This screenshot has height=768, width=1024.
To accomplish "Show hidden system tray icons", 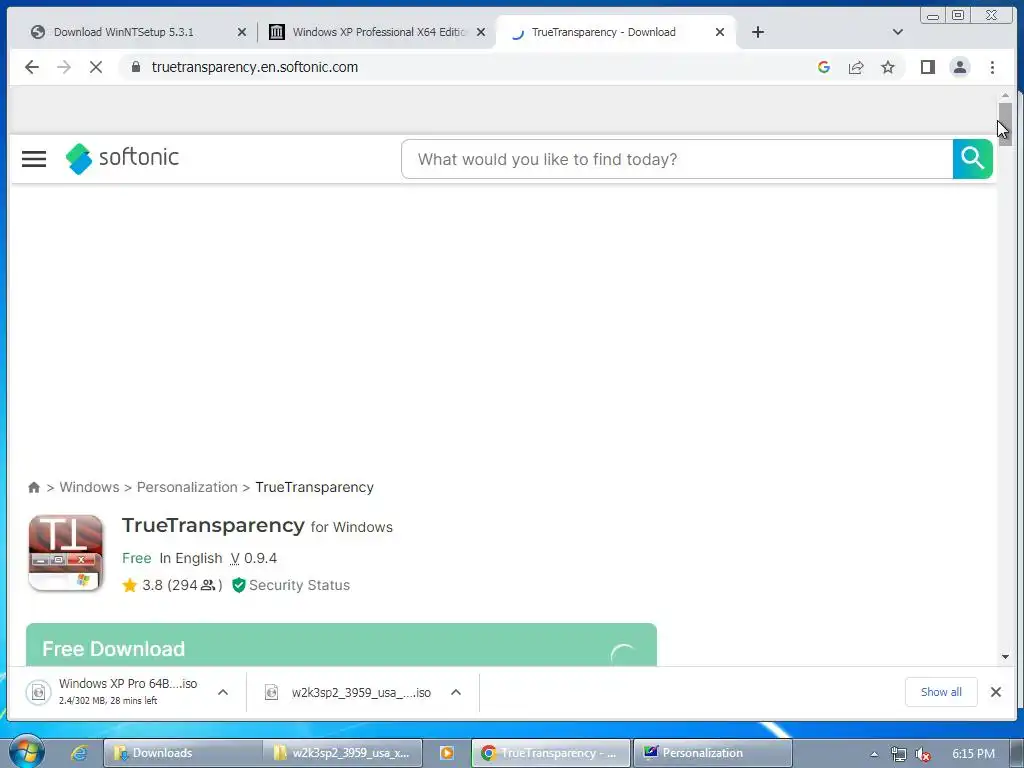I will (874, 754).
